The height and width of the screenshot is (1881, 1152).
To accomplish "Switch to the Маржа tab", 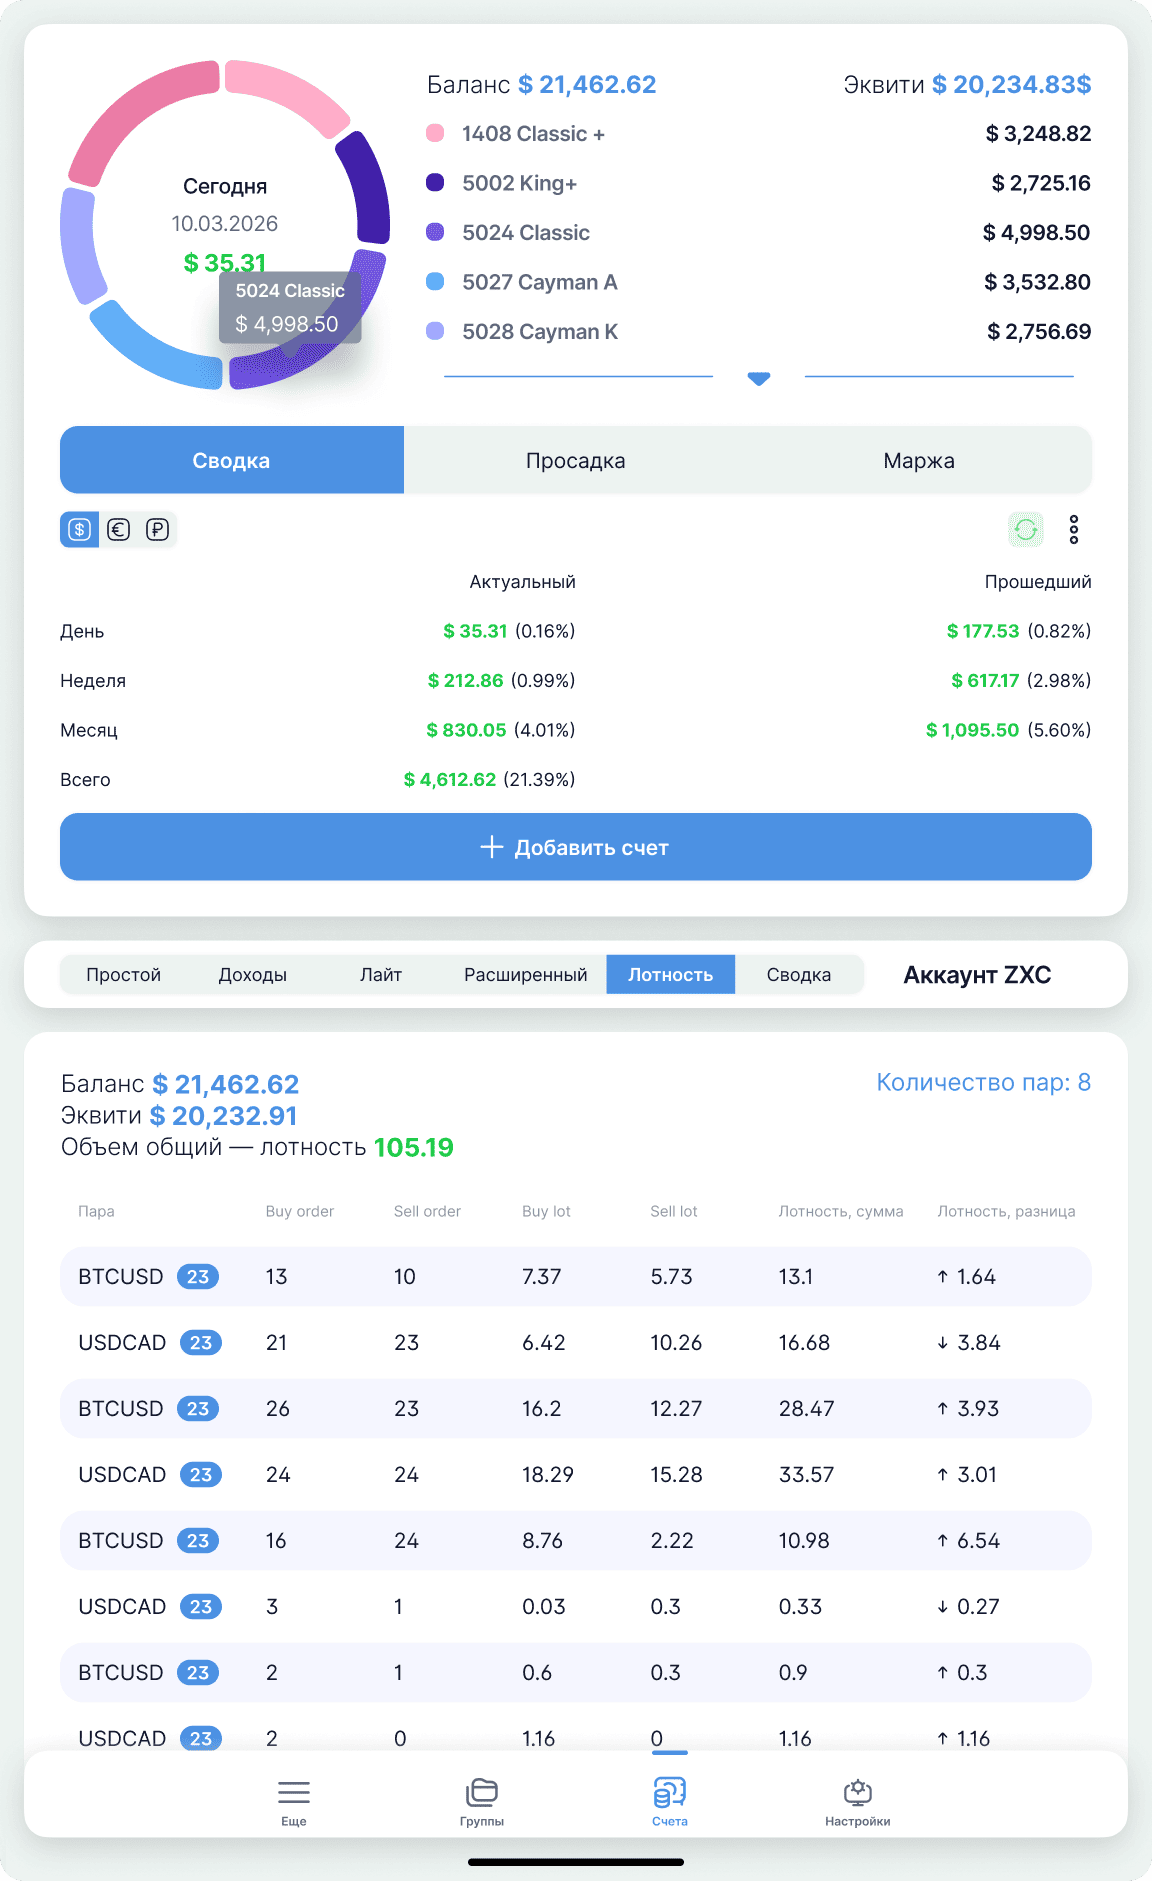I will coord(918,461).
